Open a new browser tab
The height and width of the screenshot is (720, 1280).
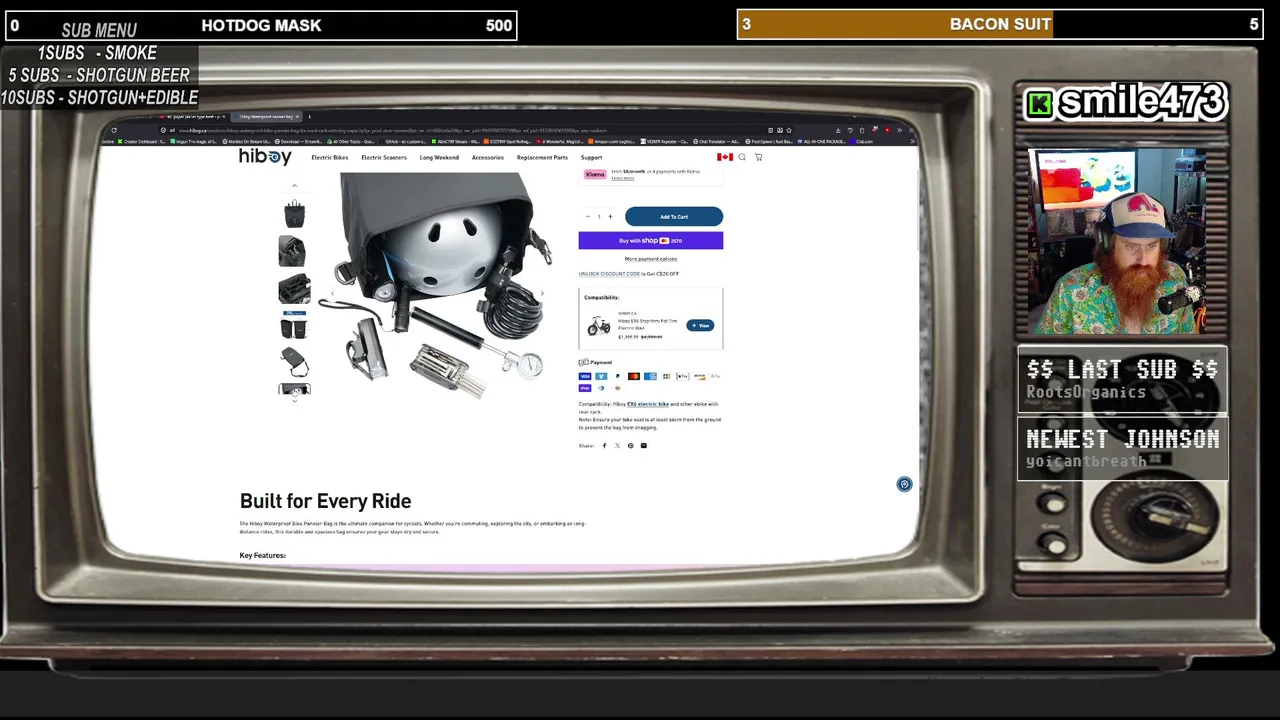click(x=309, y=117)
